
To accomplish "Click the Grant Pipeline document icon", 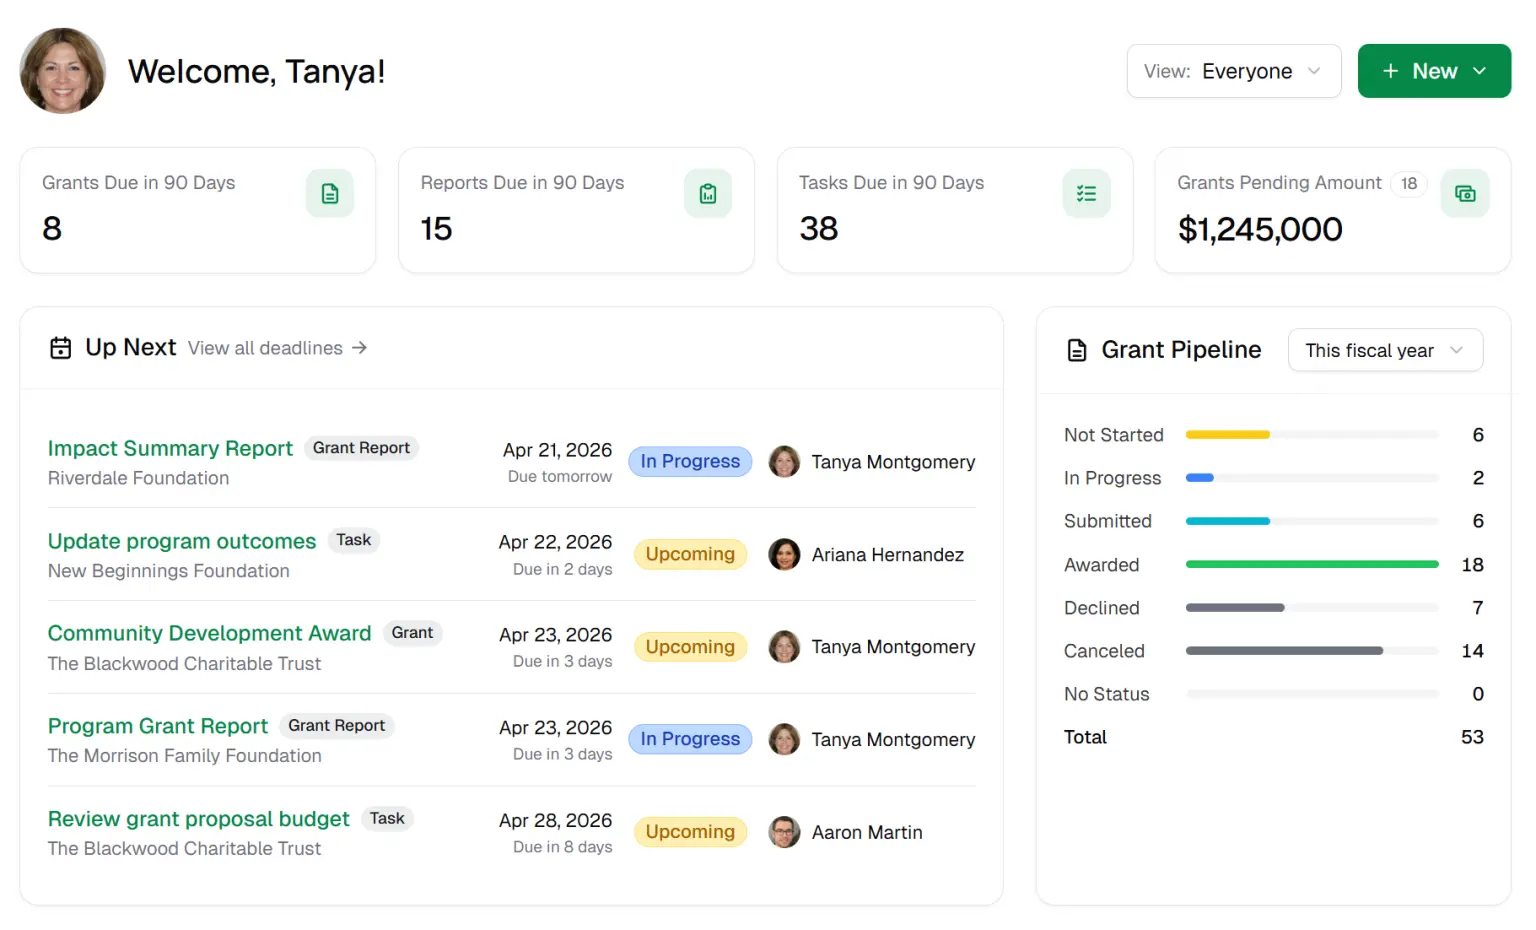I will click(x=1076, y=350).
